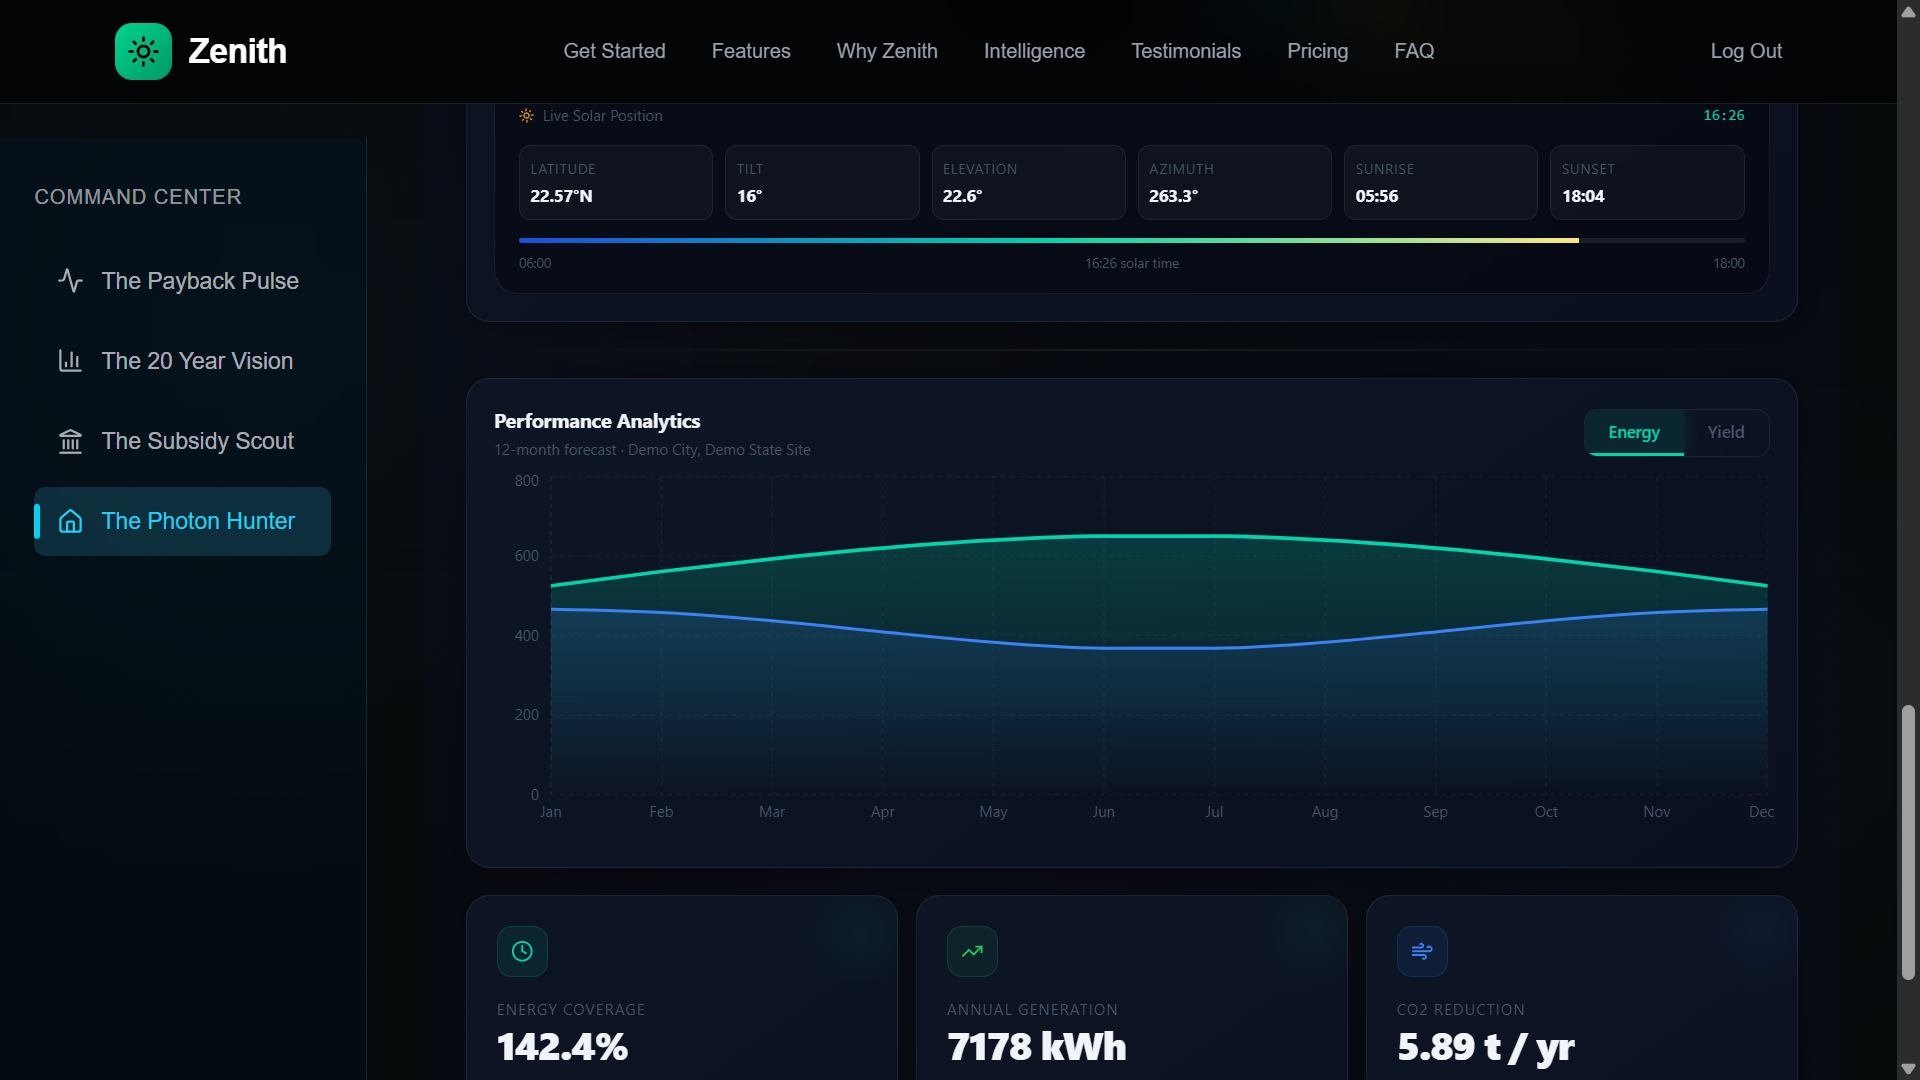Viewport: 1920px width, 1080px height.
Task: Open the Testimonials nav link
Action: pos(1185,51)
